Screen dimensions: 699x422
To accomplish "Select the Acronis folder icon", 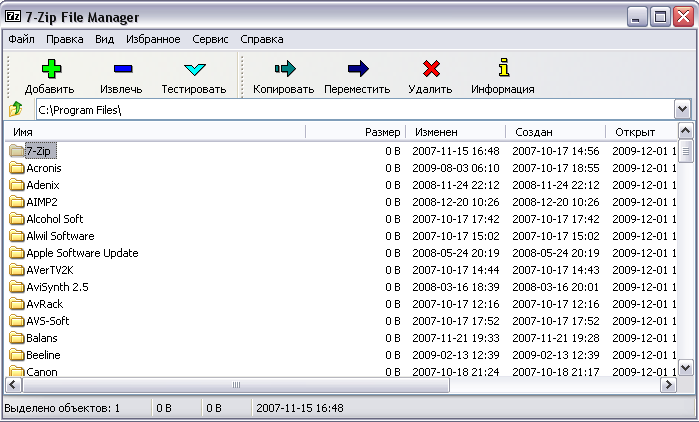I will click(16, 168).
